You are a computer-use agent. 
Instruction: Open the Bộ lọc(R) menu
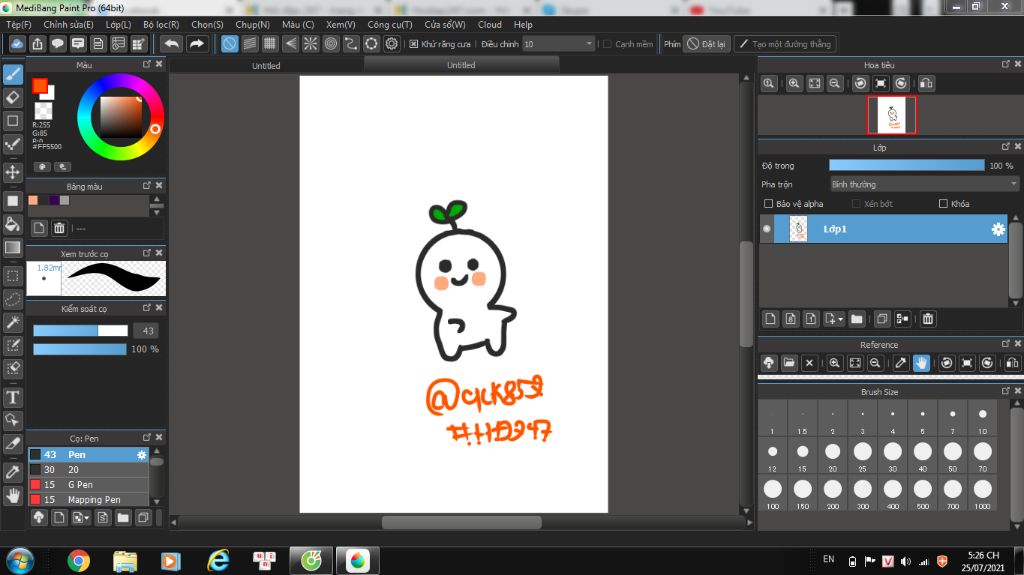click(161, 24)
